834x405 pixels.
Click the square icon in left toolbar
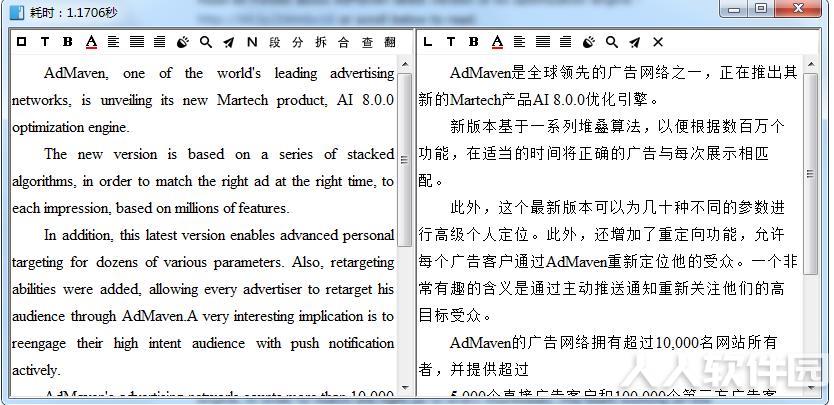(x=21, y=42)
